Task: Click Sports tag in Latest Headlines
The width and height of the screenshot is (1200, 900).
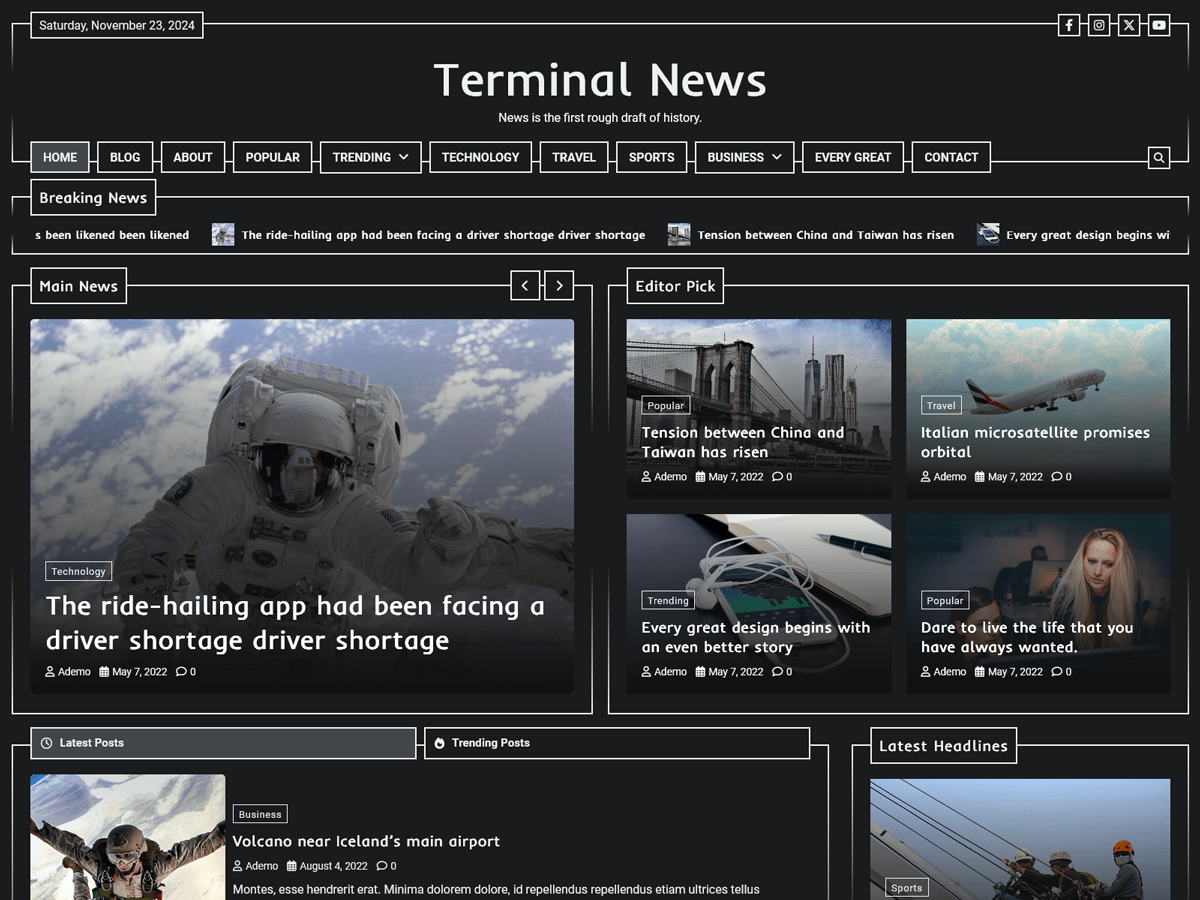Action: [x=906, y=887]
